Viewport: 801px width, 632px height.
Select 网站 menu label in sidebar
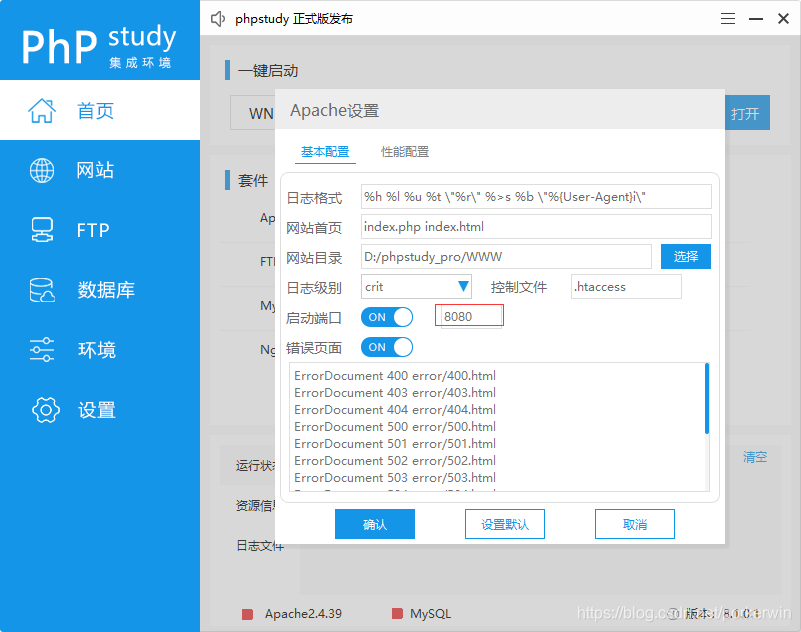[96, 170]
